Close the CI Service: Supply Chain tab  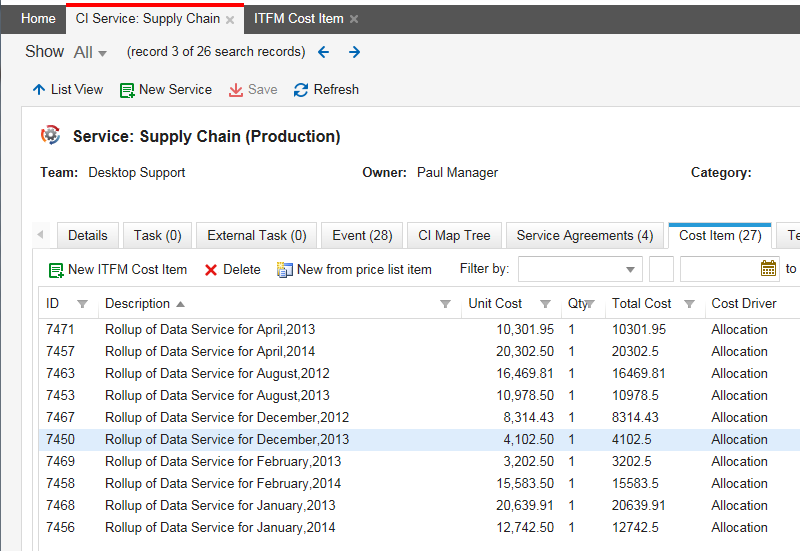pyautogui.click(x=230, y=20)
